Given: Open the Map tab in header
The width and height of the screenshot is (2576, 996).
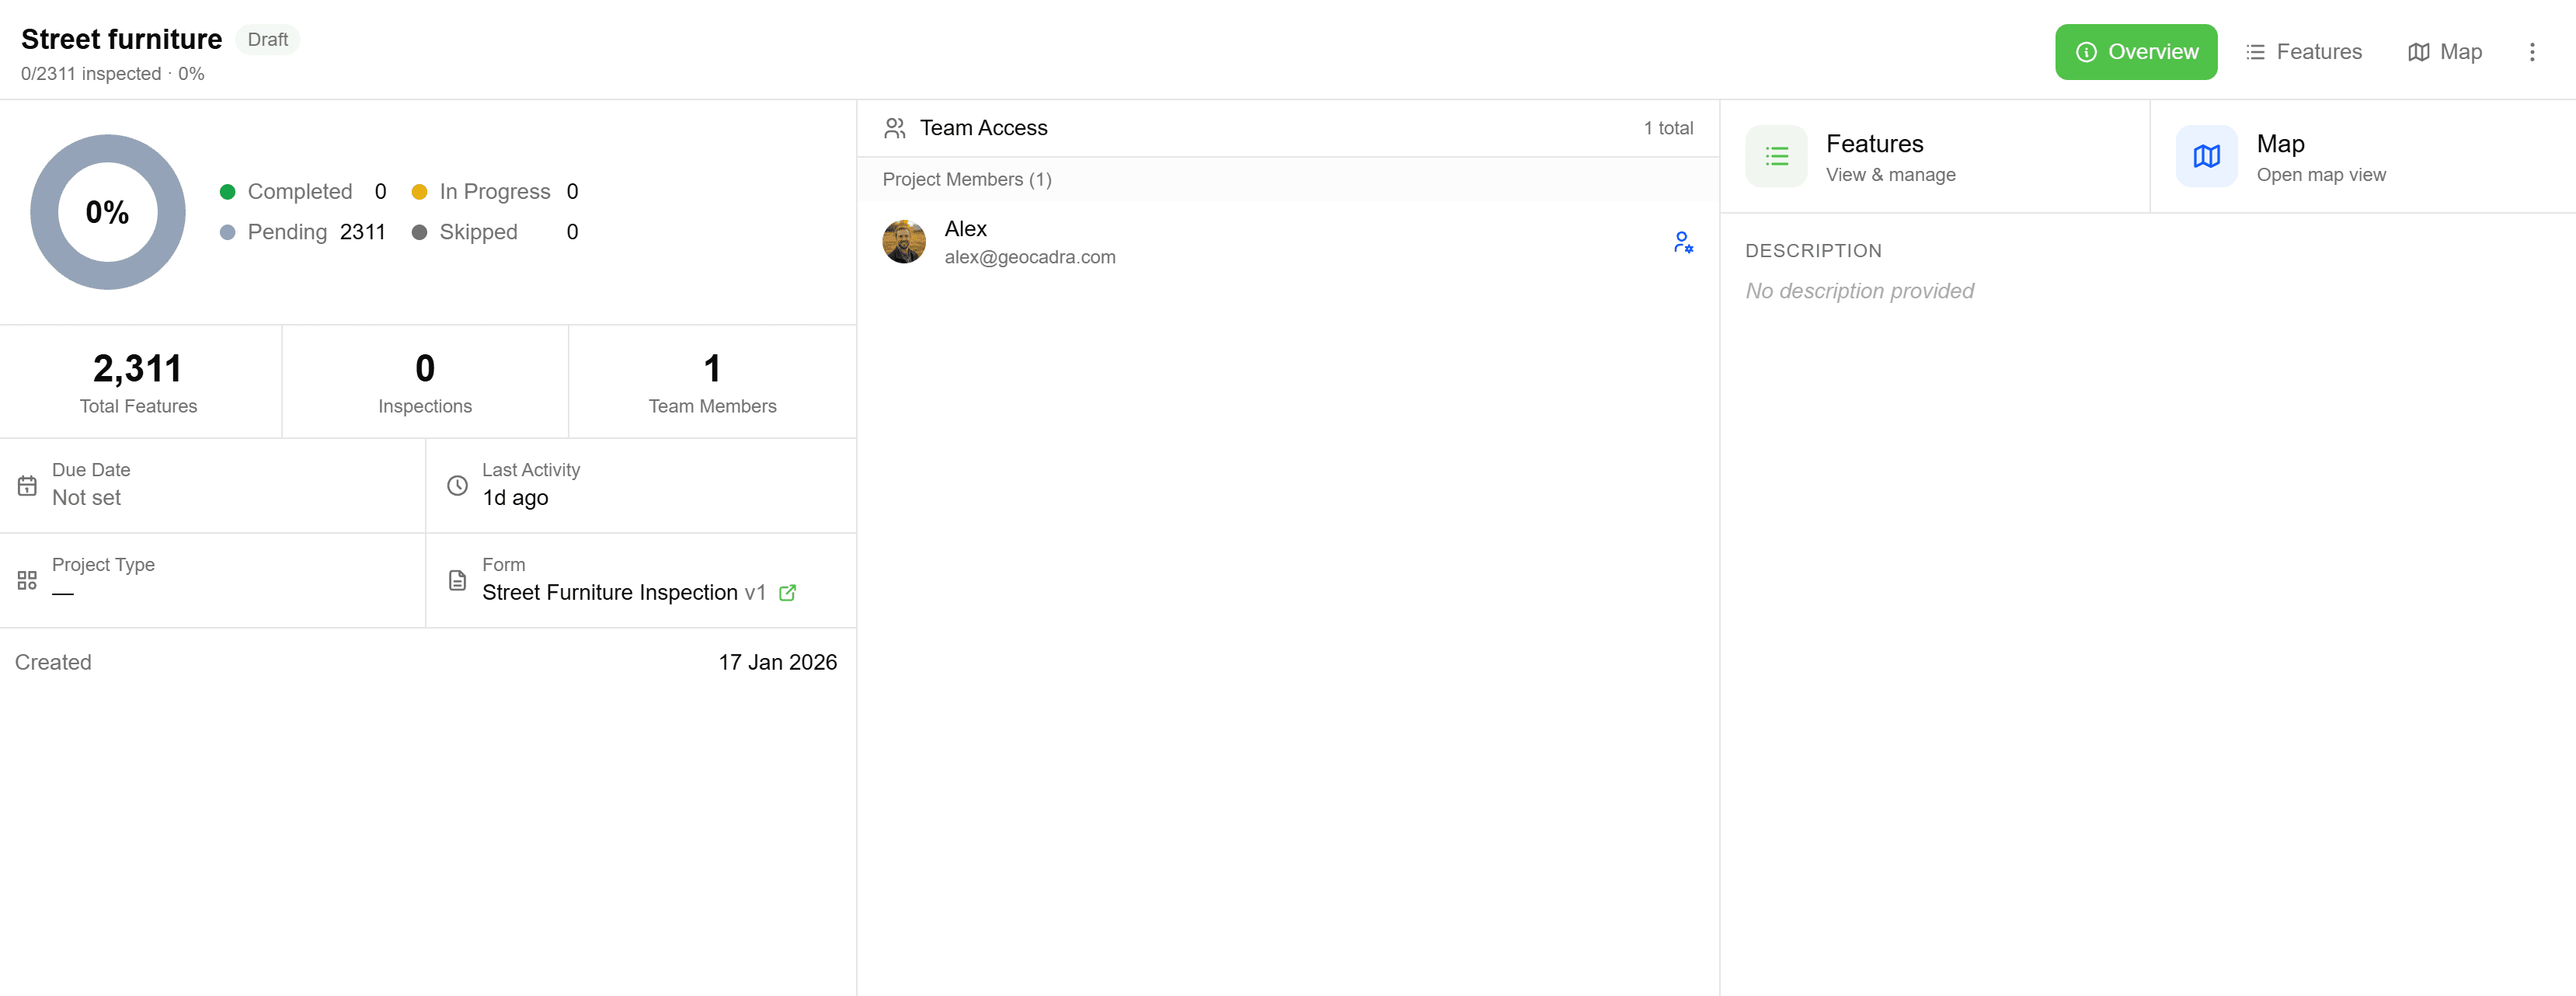Looking at the screenshot, I should point(2444,52).
